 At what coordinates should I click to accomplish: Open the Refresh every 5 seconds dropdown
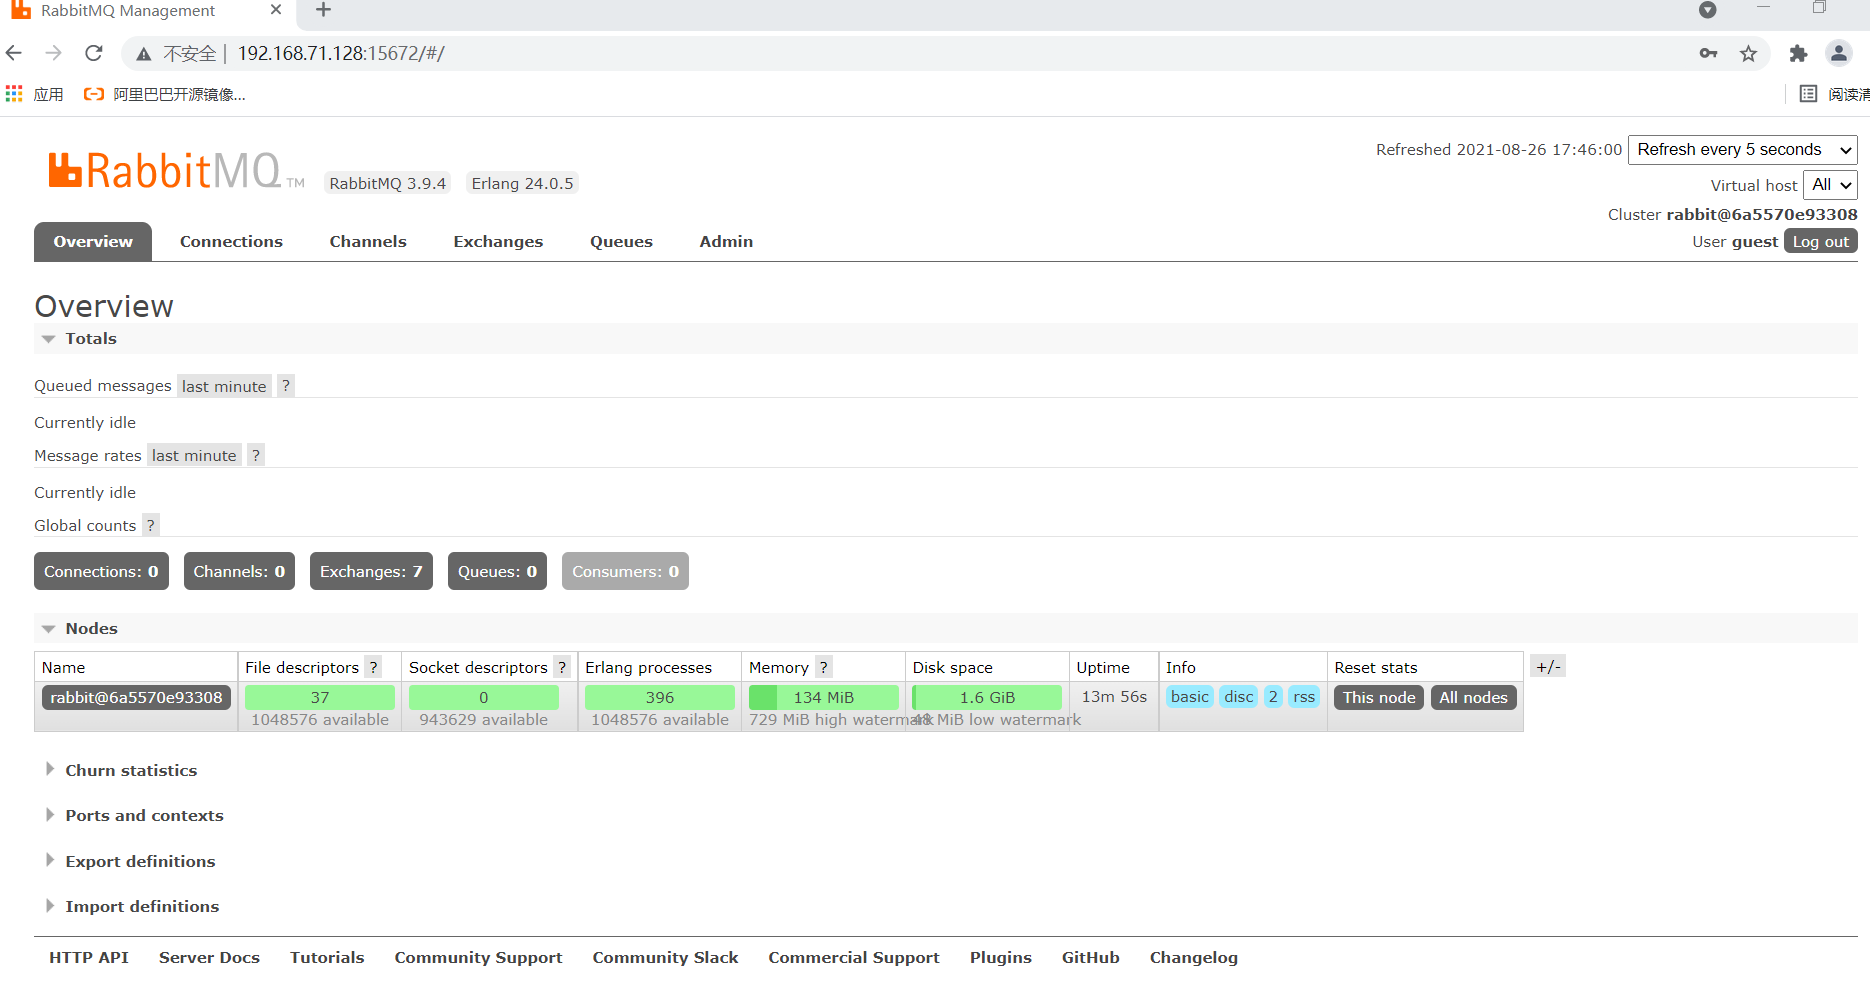[1743, 150]
